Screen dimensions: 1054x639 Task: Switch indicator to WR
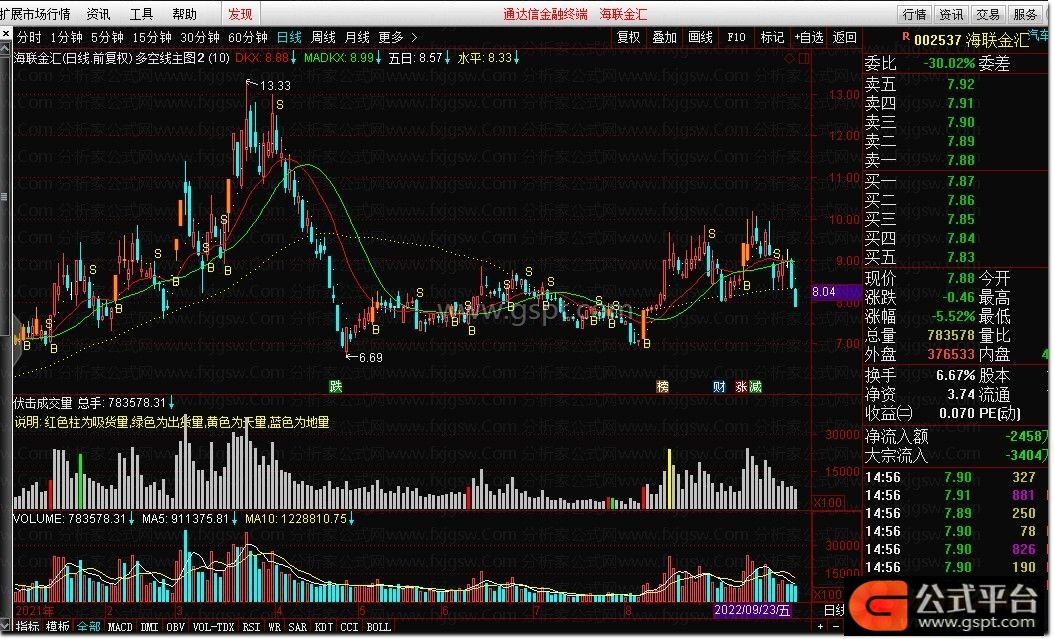(x=274, y=627)
